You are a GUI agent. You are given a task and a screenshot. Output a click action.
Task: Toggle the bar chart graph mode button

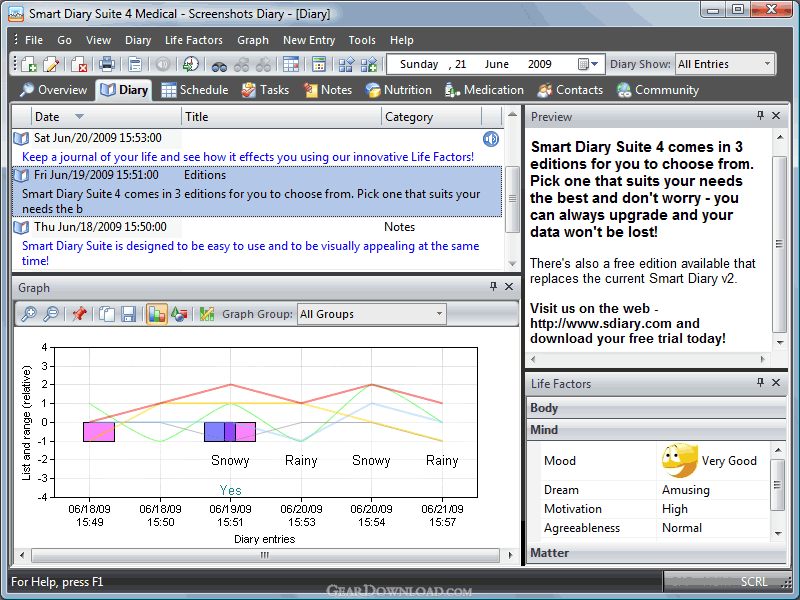pyautogui.click(x=157, y=314)
